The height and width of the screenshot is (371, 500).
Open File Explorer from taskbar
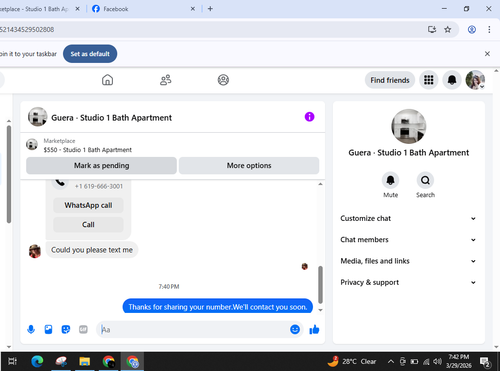85,361
